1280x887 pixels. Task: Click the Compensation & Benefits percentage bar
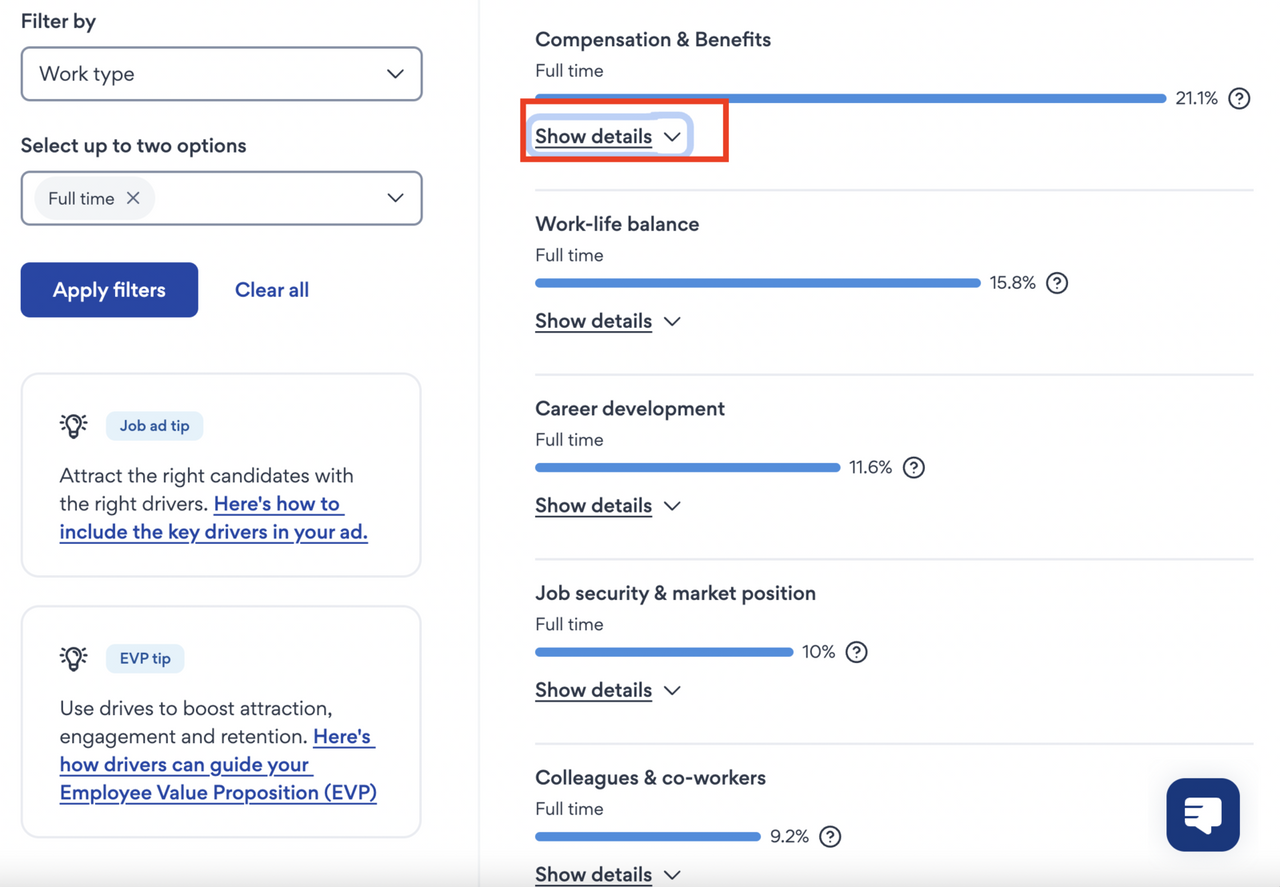[850, 98]
